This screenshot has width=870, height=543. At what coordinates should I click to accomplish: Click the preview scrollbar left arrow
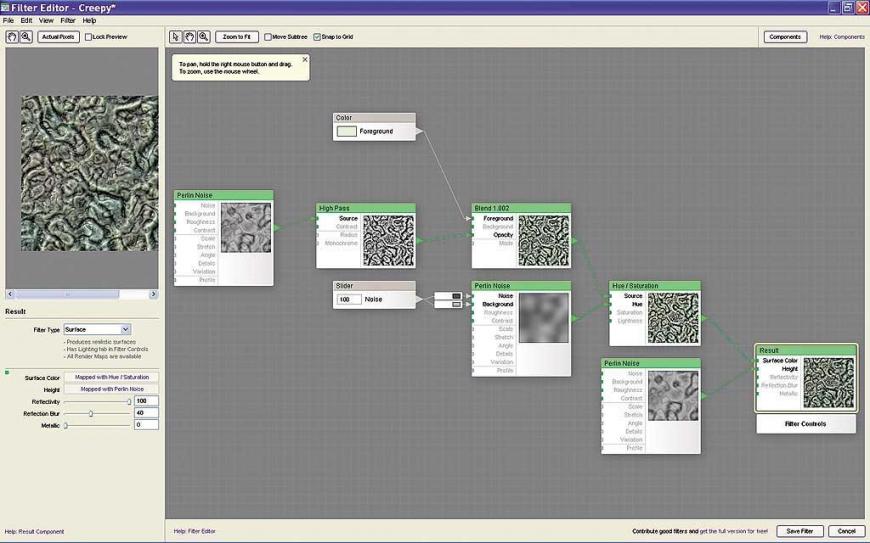pos(10,294)
